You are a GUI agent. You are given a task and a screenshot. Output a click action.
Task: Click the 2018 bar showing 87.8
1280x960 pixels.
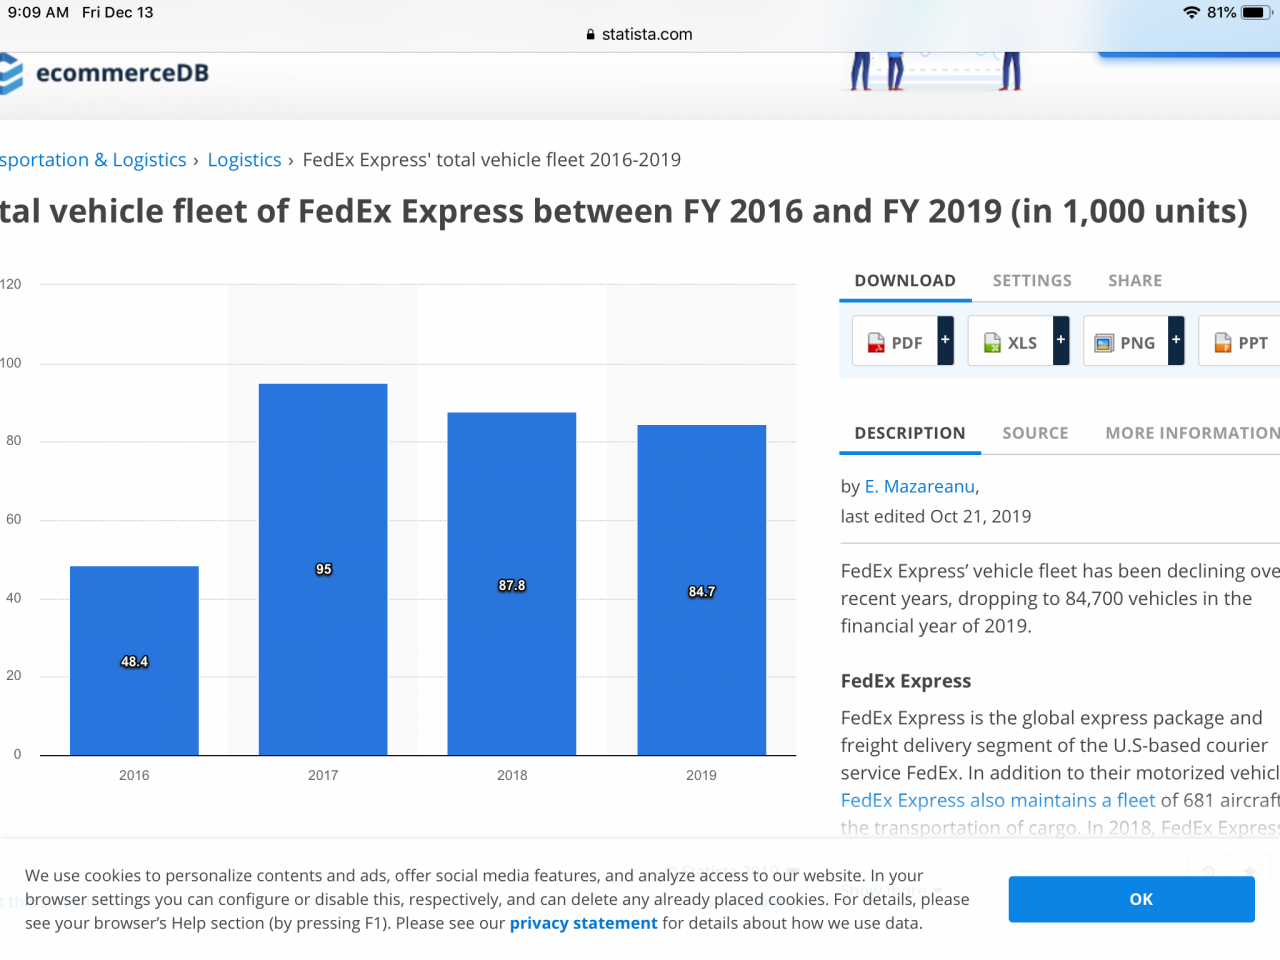tap(512, 583)
